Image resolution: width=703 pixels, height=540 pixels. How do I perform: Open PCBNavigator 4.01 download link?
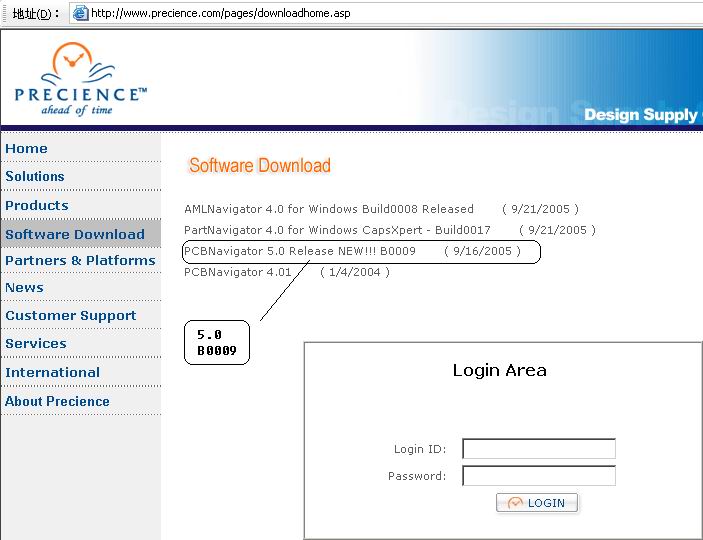[238, 272]
